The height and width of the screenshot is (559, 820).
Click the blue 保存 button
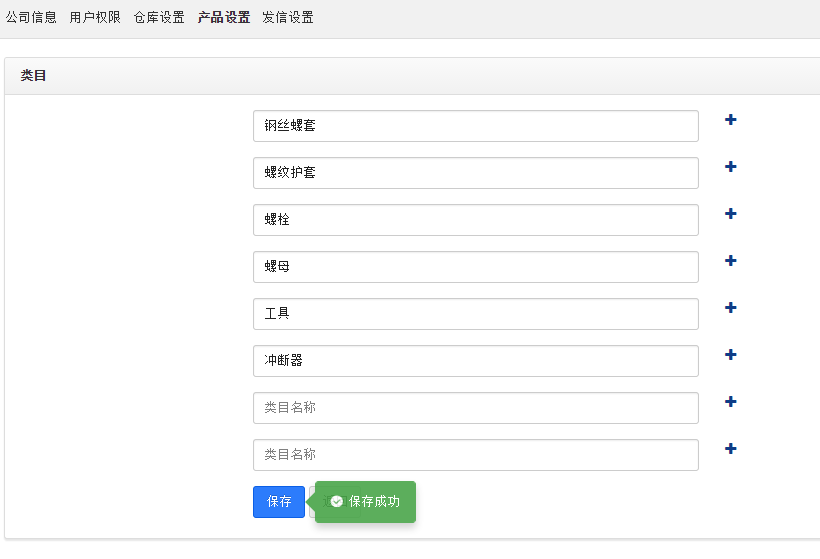tap(279, 502)
